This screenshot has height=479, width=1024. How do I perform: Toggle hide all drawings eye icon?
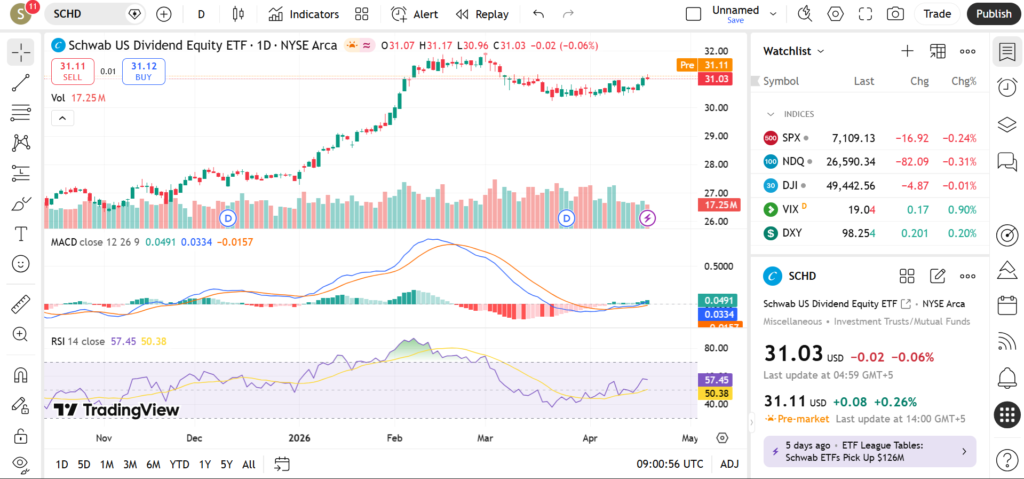pyautogui.click(x=20, y=464)
